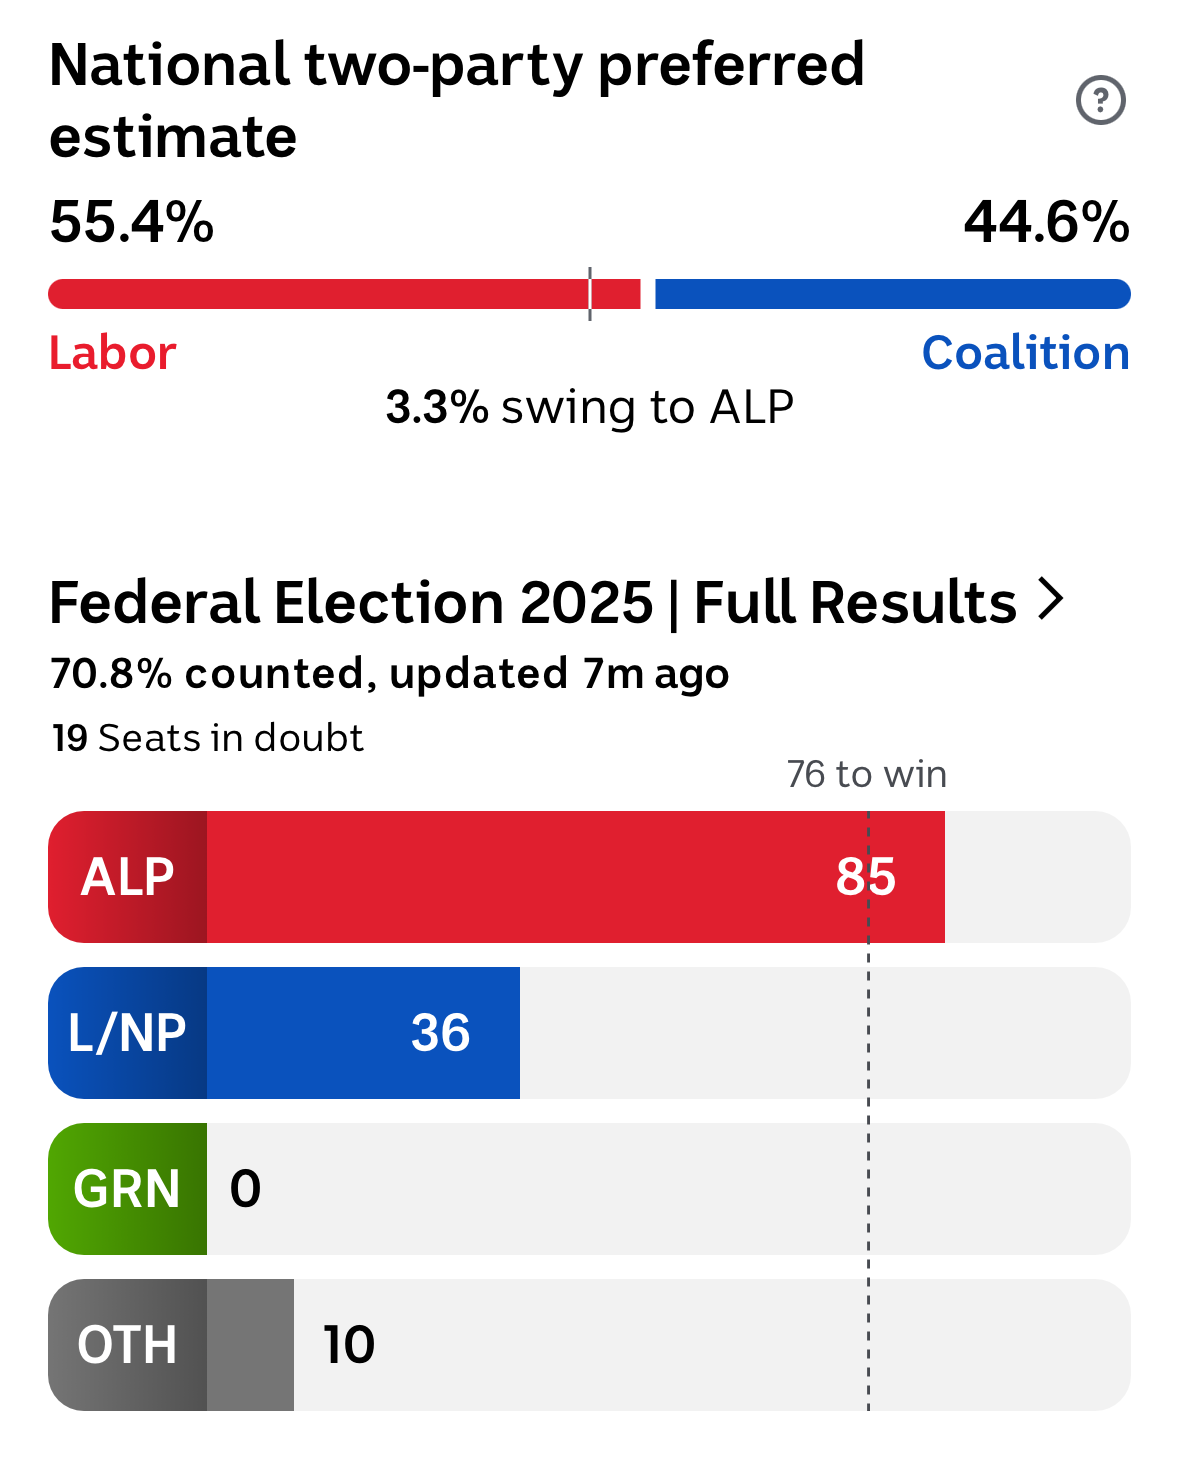
Task: Click the GRN 0 seat count
Action: point(245,1189)
